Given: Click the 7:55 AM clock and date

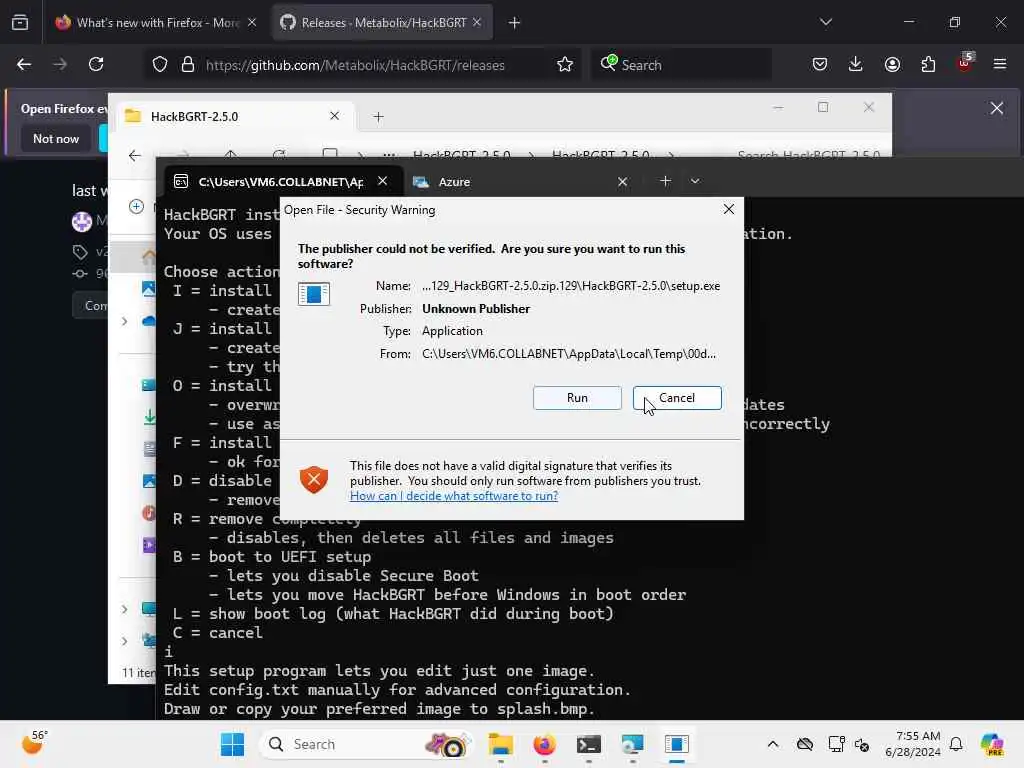Looking at the screenshot, I should click(x=913, y=744).
